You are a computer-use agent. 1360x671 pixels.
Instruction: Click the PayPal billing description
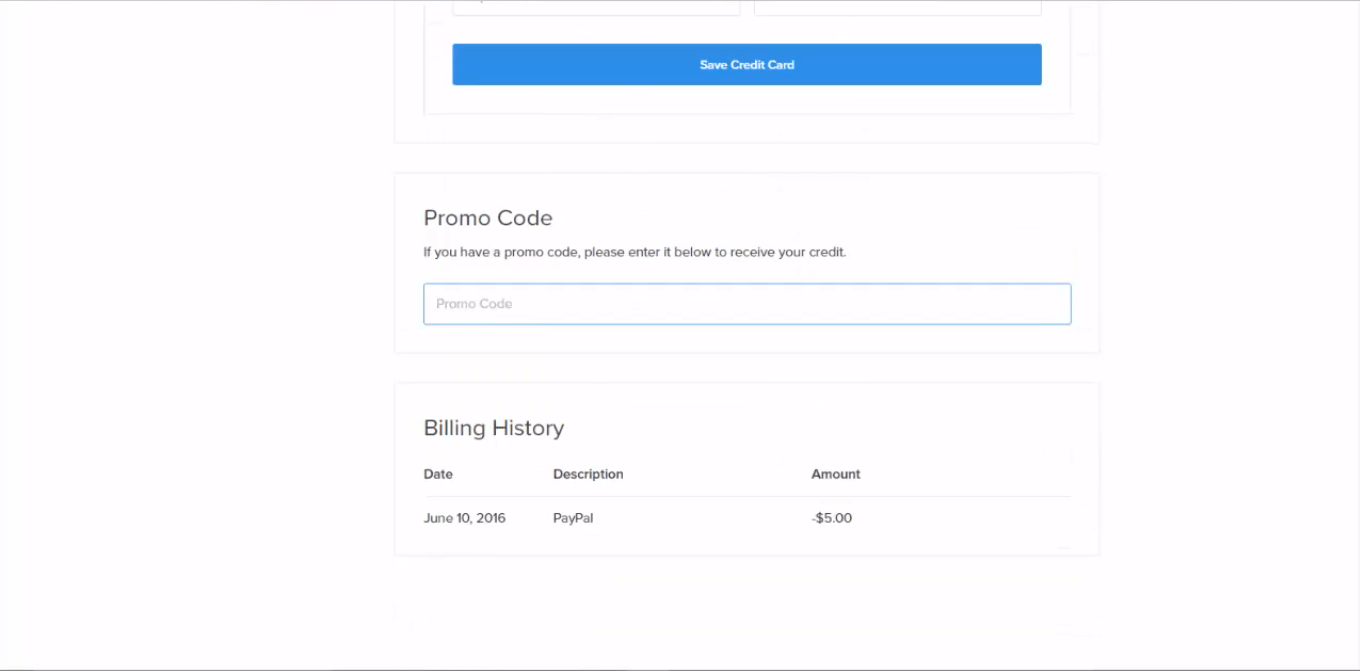pos(573,518)
